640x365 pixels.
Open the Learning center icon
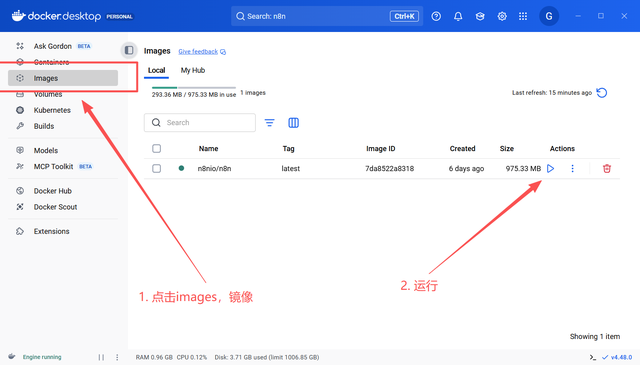(x=480, y=16)
